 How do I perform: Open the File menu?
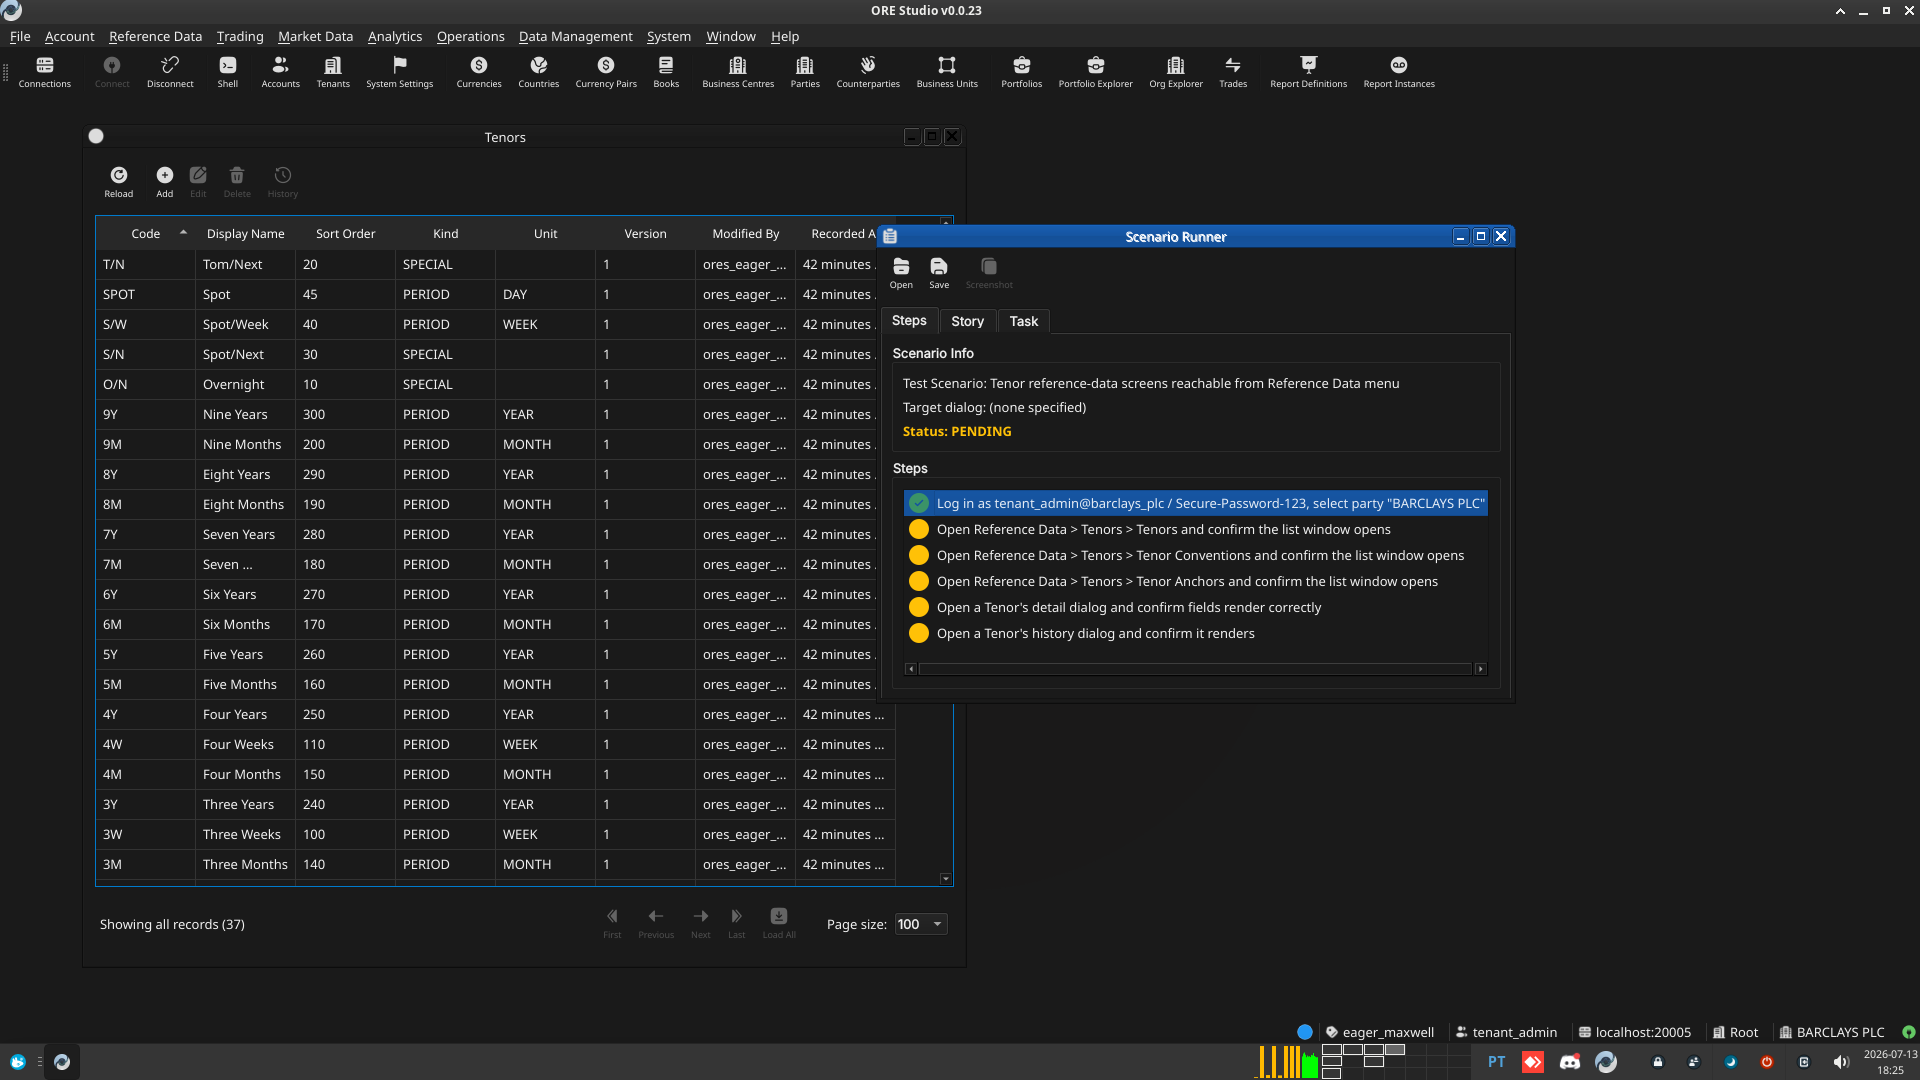pyautogui.click(x=20, y=36)
